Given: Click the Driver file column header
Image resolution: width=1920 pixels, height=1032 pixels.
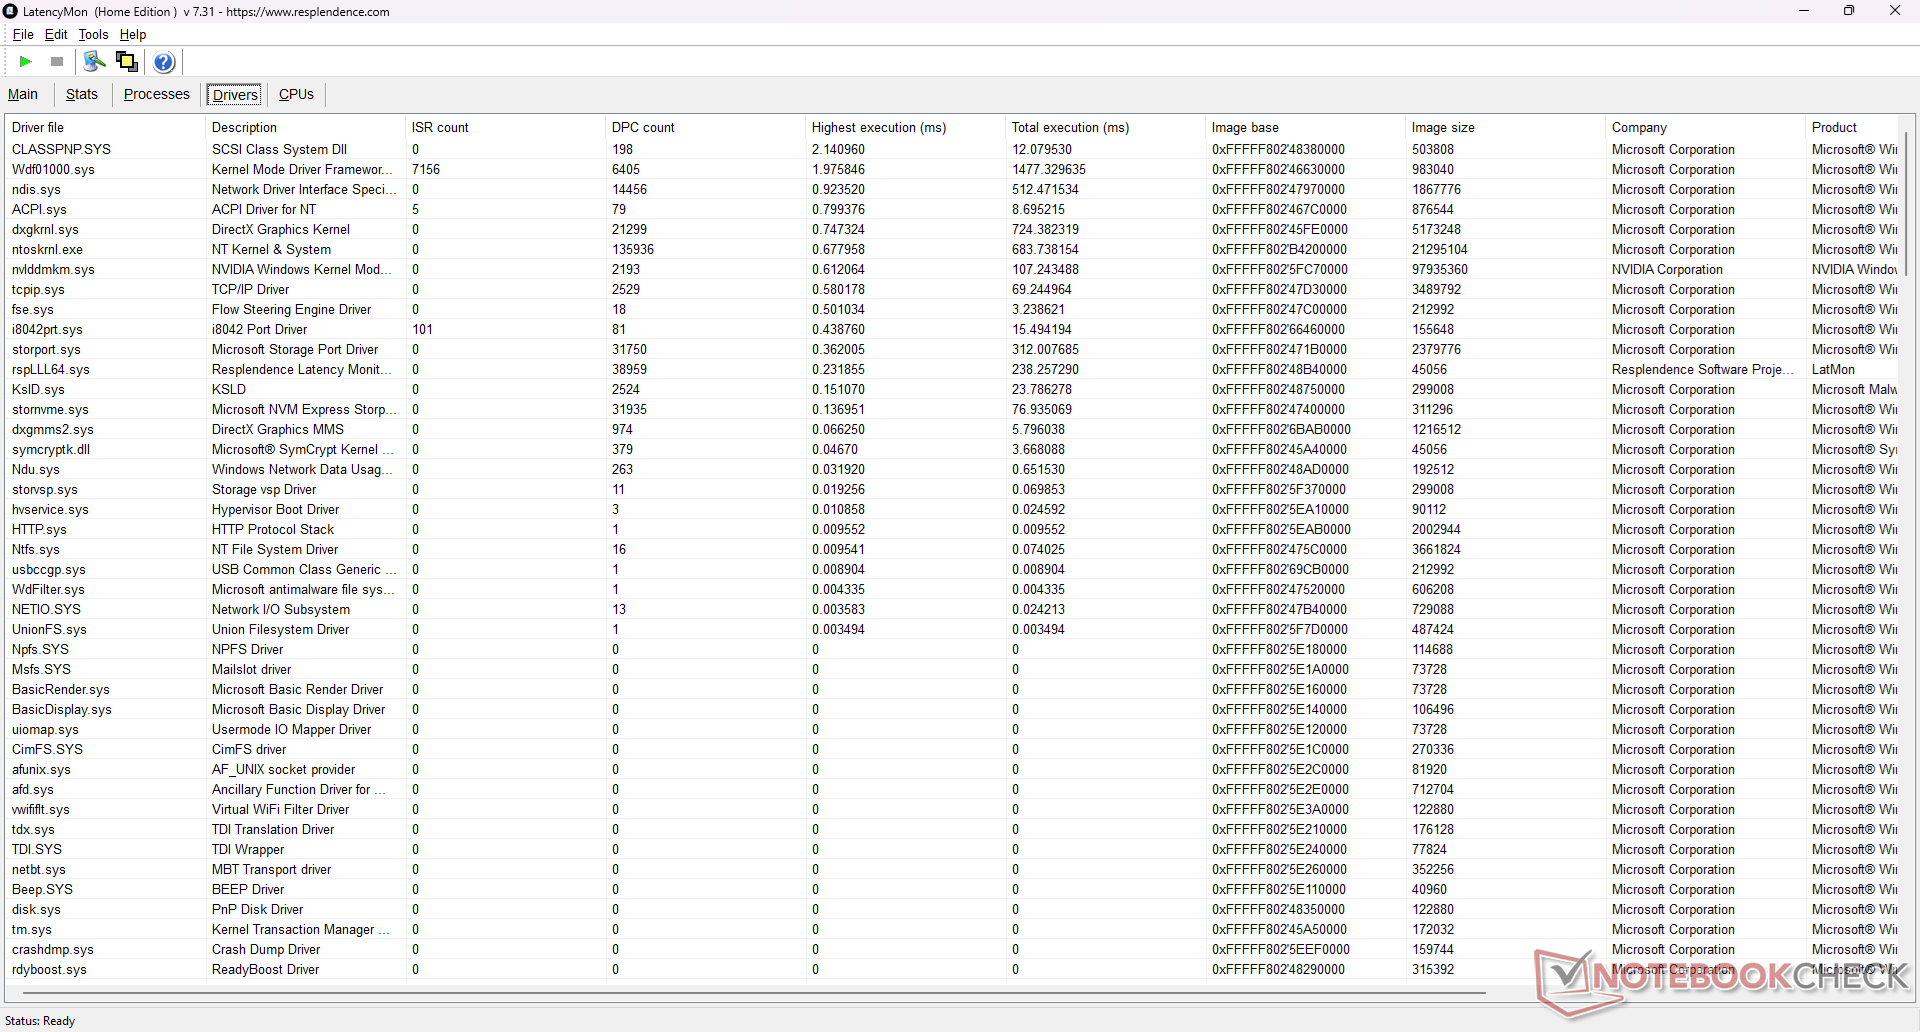Looking at the screenshot, I should pyautogui.click(x=38, y=127).
